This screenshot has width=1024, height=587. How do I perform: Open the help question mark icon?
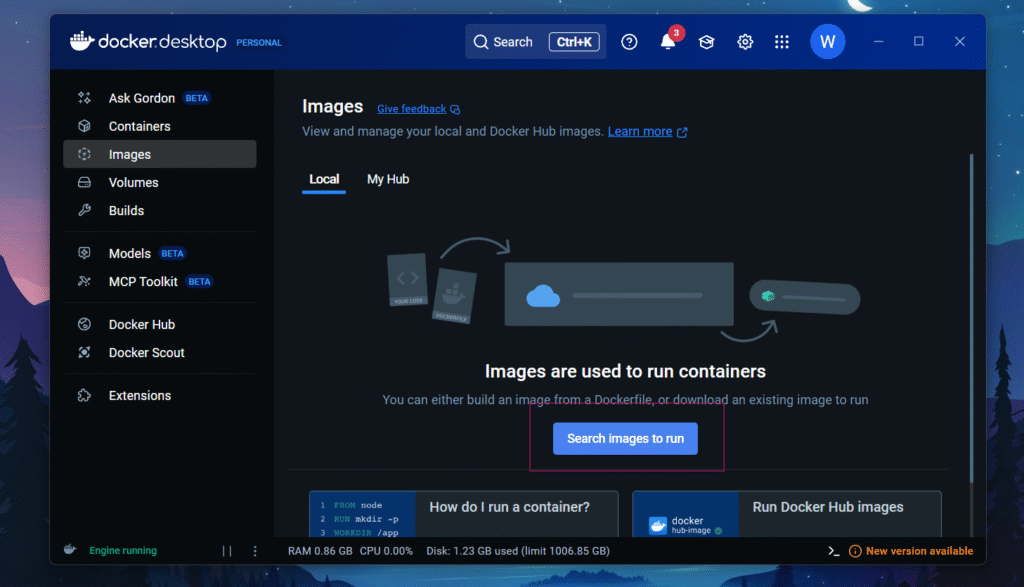[x=629, y=42]
